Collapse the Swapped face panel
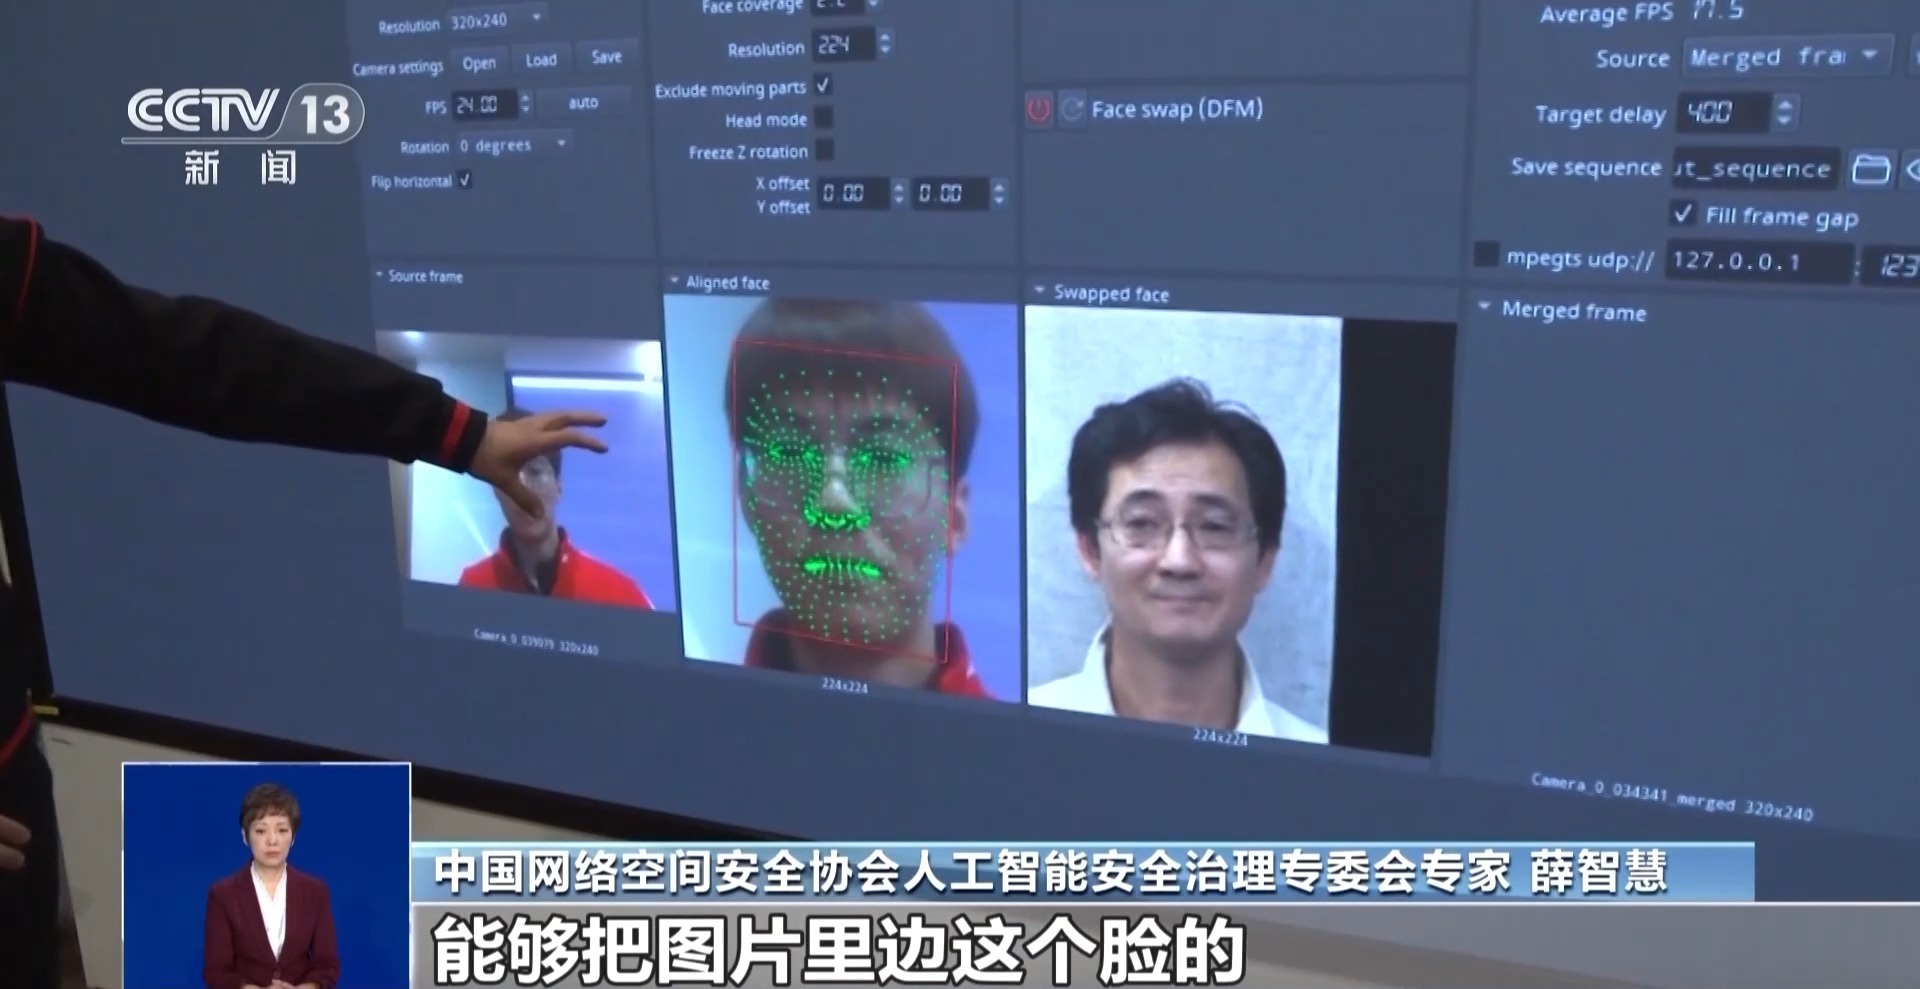 click(x=1039, y=291)
